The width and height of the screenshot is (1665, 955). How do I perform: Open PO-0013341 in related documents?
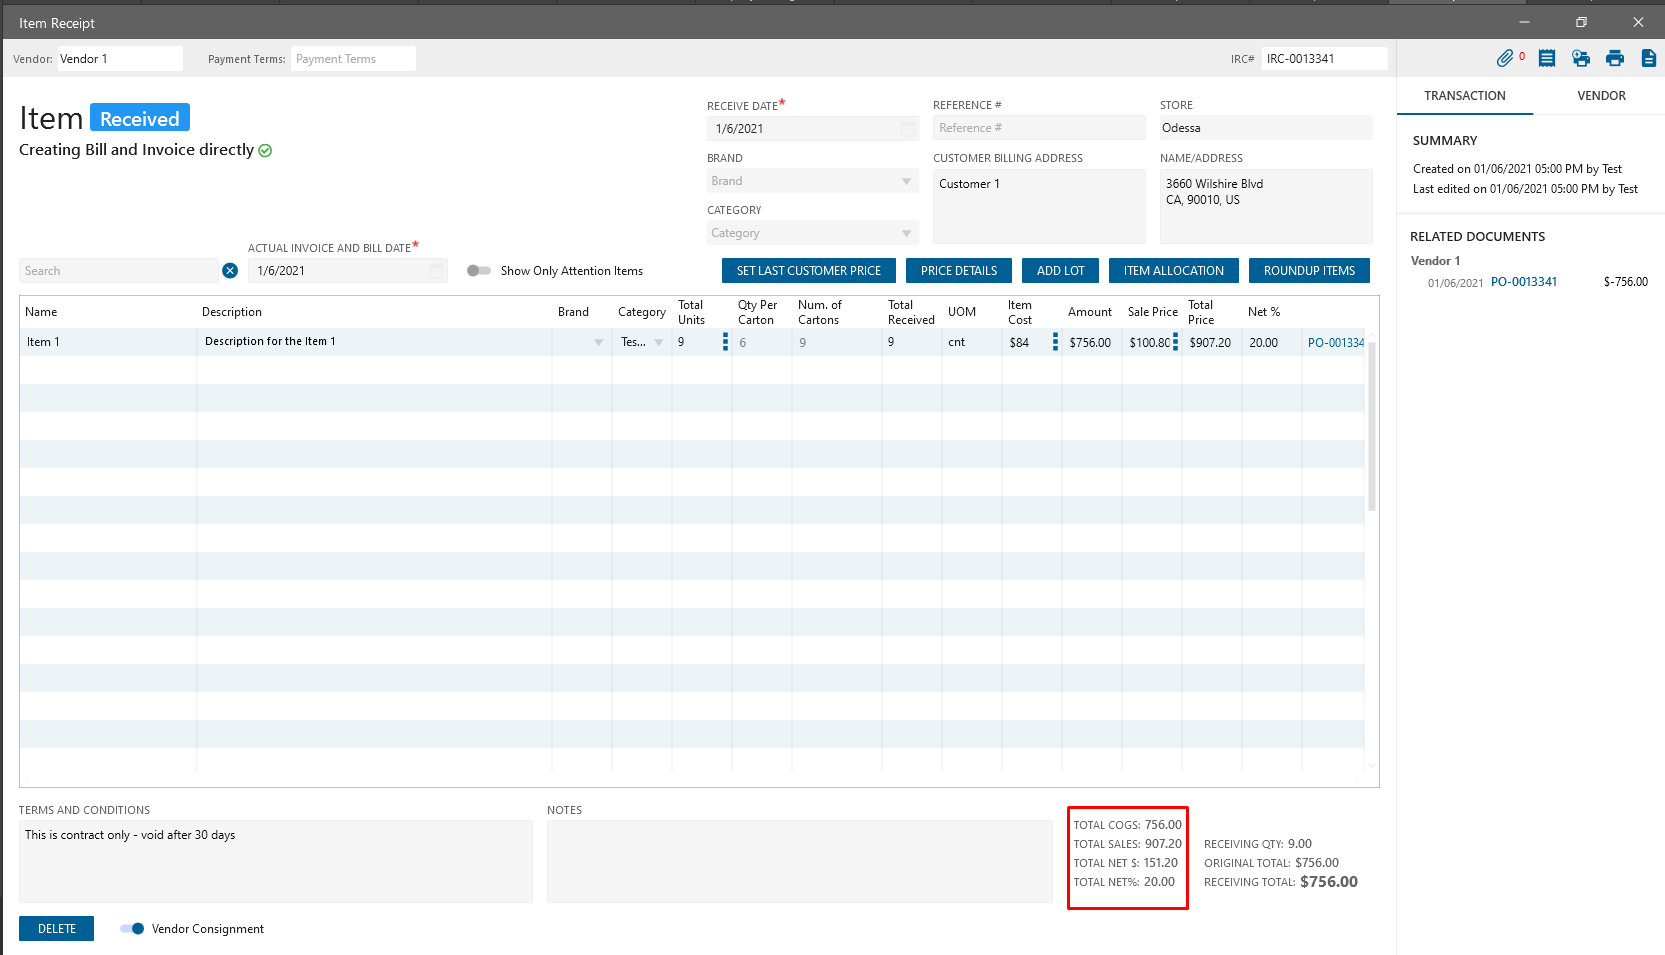click(x=1524, y=282)
